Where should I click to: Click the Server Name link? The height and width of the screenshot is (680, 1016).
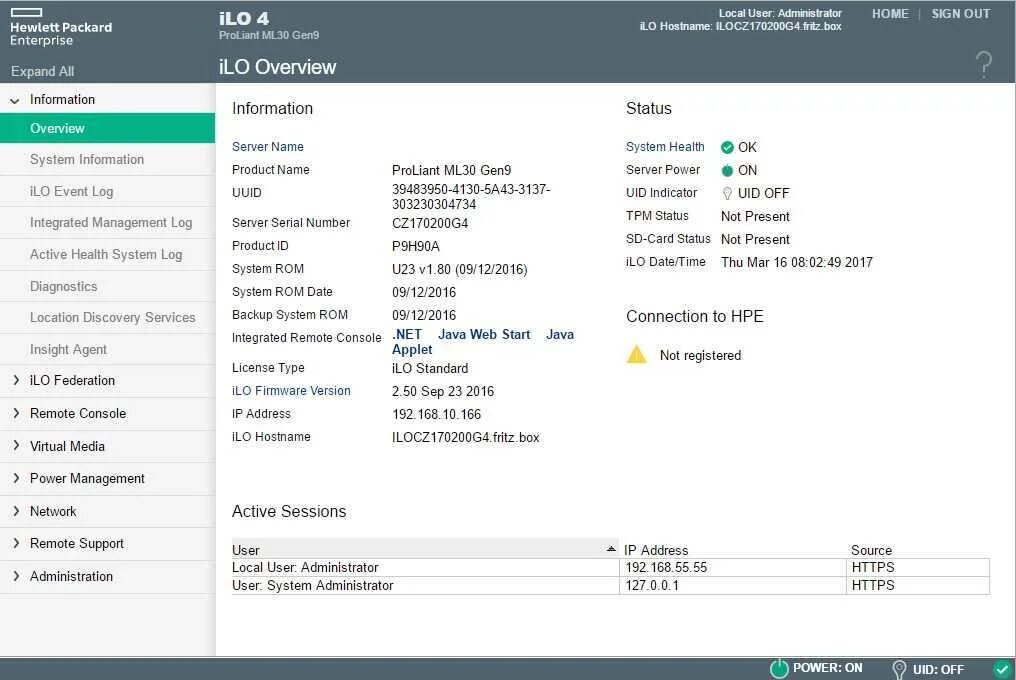268,147
